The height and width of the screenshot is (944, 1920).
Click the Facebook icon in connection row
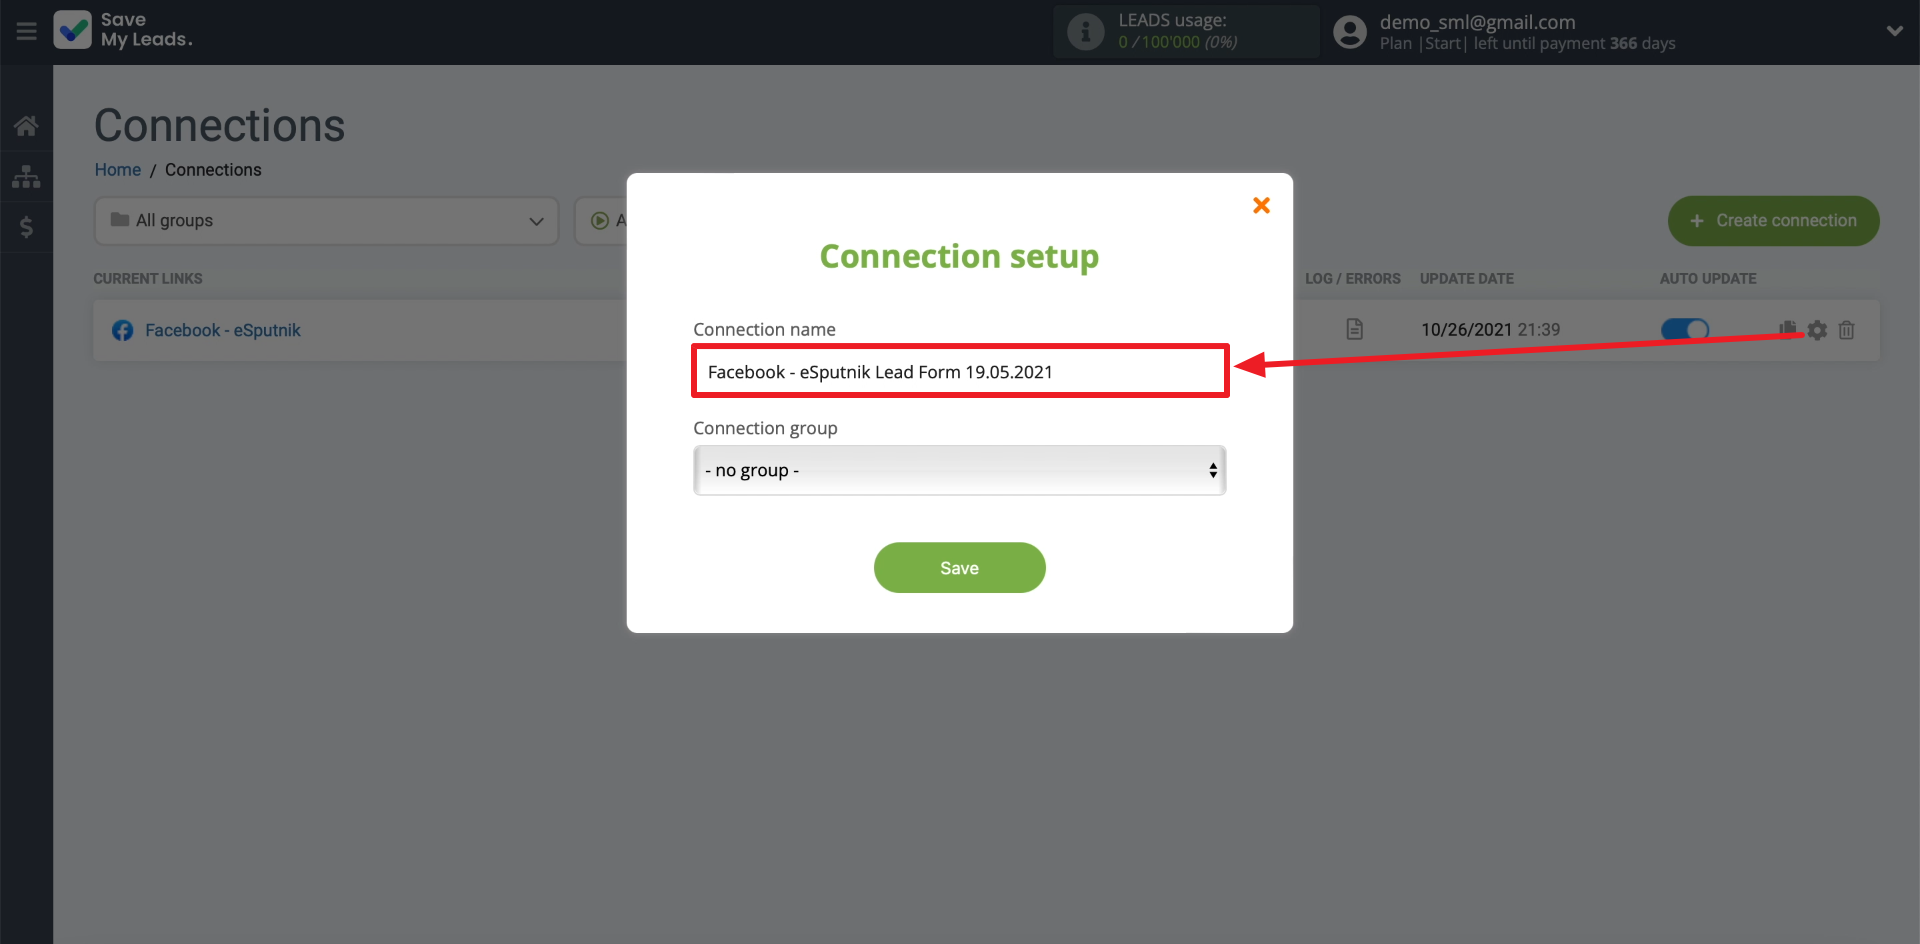(x=122, y=331)
